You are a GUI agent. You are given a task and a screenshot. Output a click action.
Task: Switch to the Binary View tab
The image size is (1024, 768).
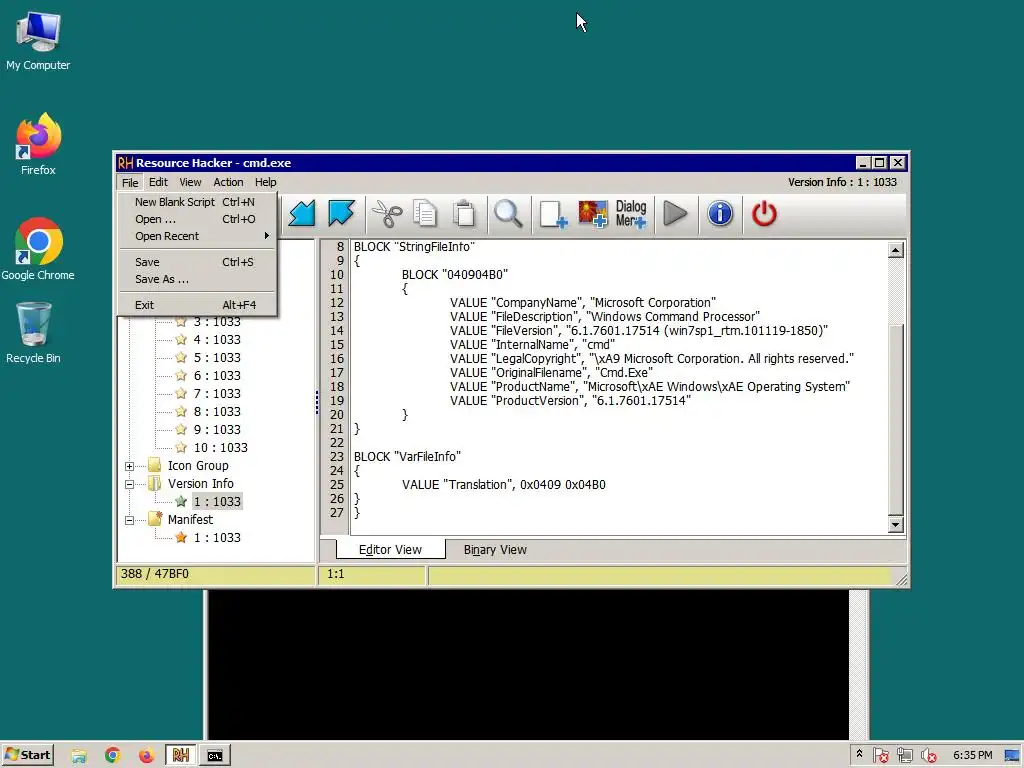tap(495, 550)
